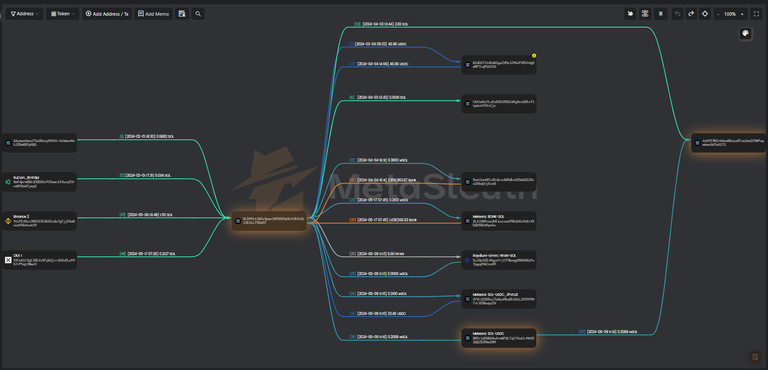The width and height of the screenshot is (768, 370).
Task: Open the Token filter dropdown
Action: pyautogui.click(x=63, y=14)
